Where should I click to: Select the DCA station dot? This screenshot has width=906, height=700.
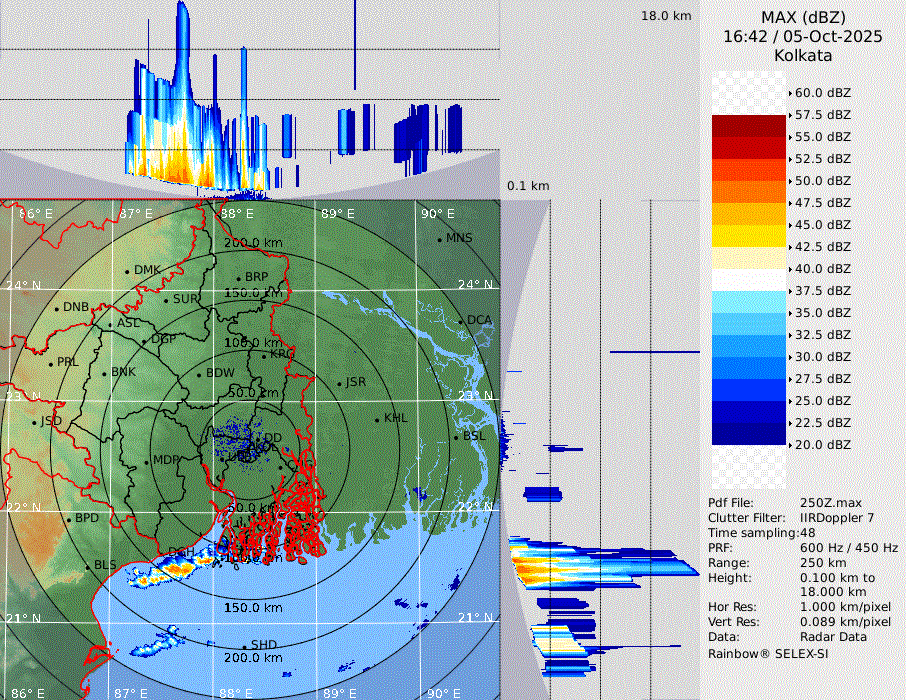[x=461, y=321]
